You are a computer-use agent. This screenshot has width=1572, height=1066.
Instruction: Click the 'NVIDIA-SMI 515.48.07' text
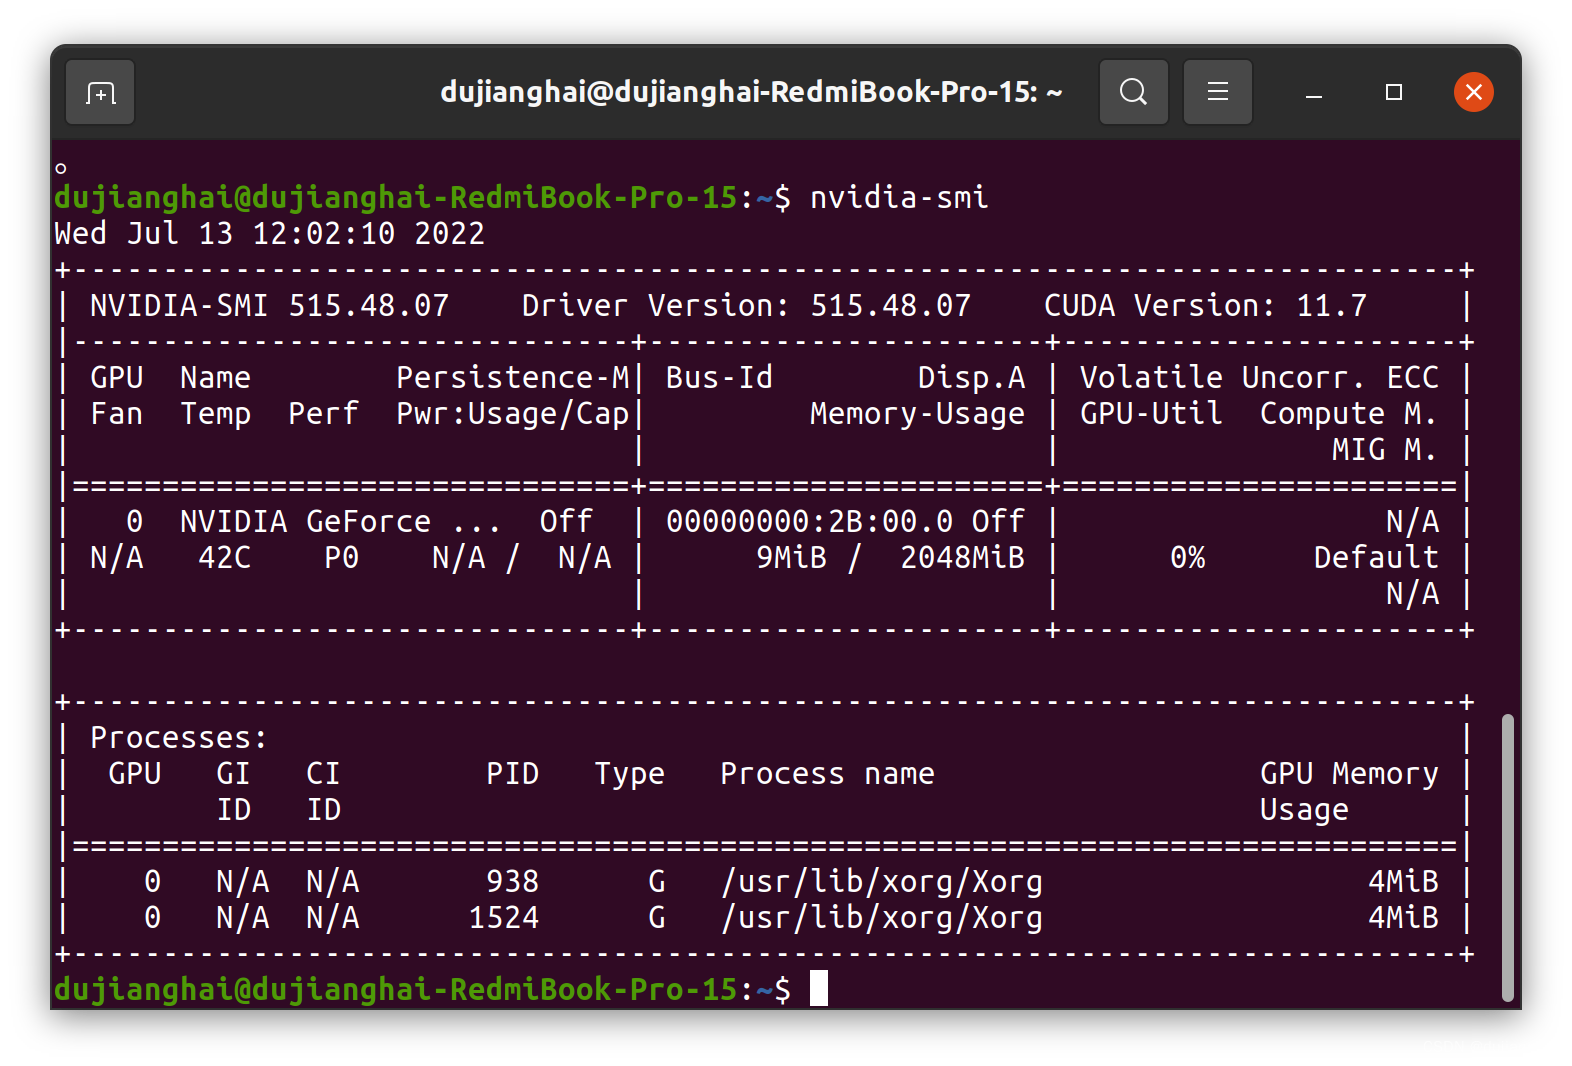269,305
